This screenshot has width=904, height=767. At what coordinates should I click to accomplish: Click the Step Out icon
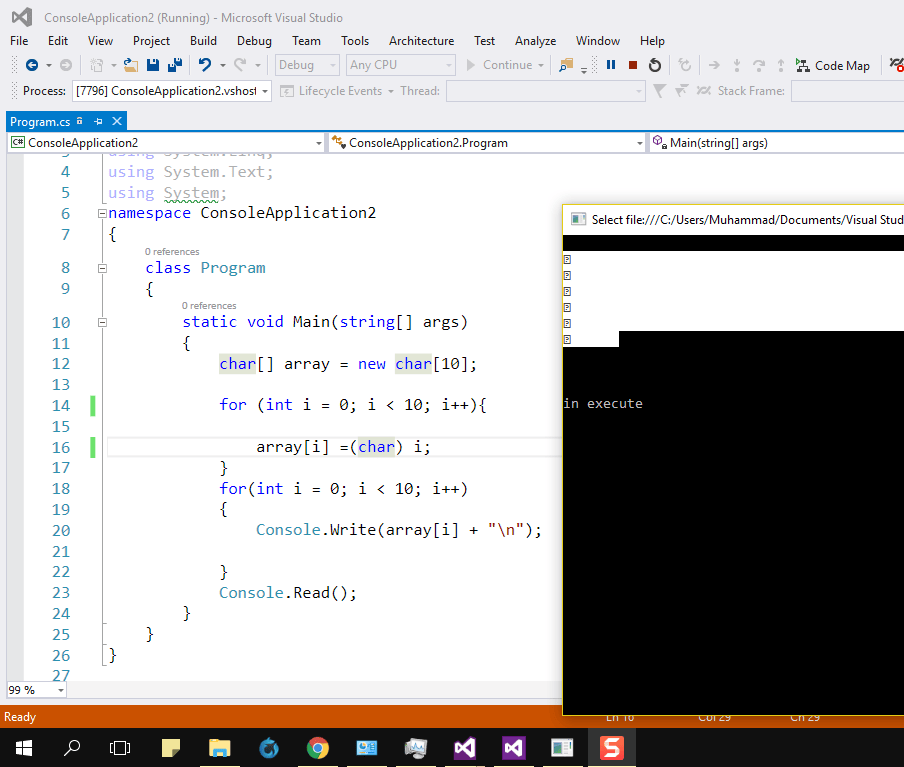pyautogui.click(x=781, y=65)
